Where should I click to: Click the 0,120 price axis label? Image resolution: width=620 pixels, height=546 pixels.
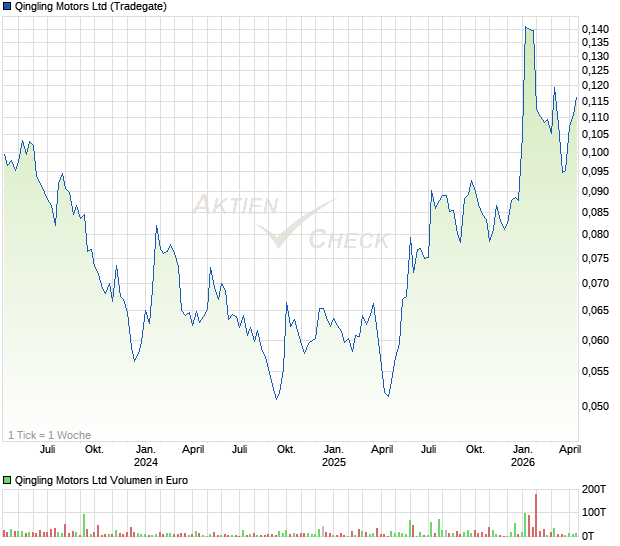(x=595, y=86)
